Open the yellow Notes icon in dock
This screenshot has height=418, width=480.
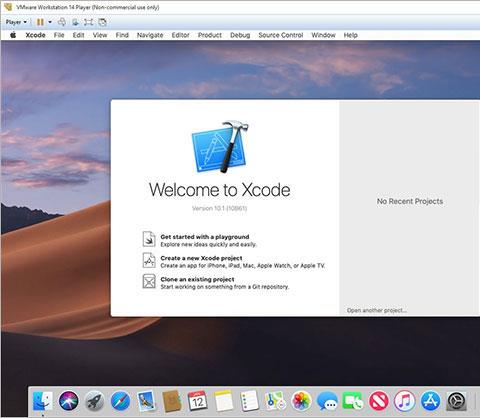tap(224, 401)
